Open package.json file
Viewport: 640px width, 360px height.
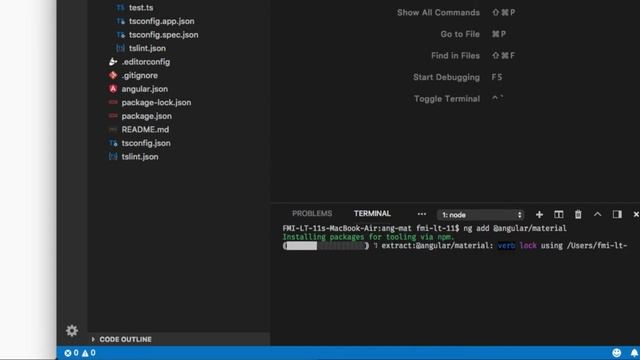click(147, 116)
